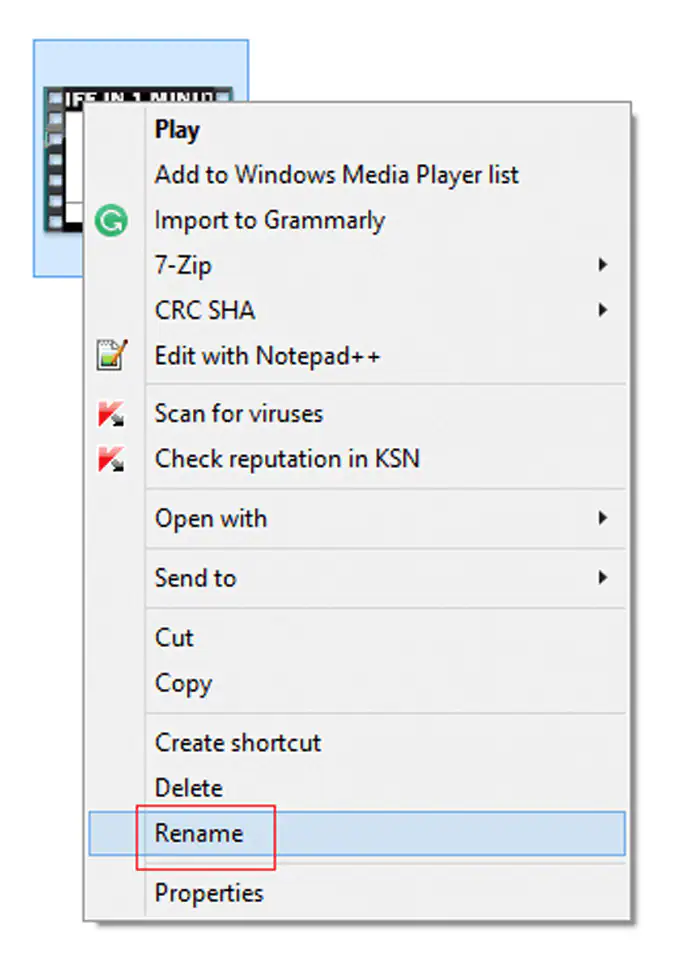
Task: Choose Create shortcut
Action: click(238, 743)
